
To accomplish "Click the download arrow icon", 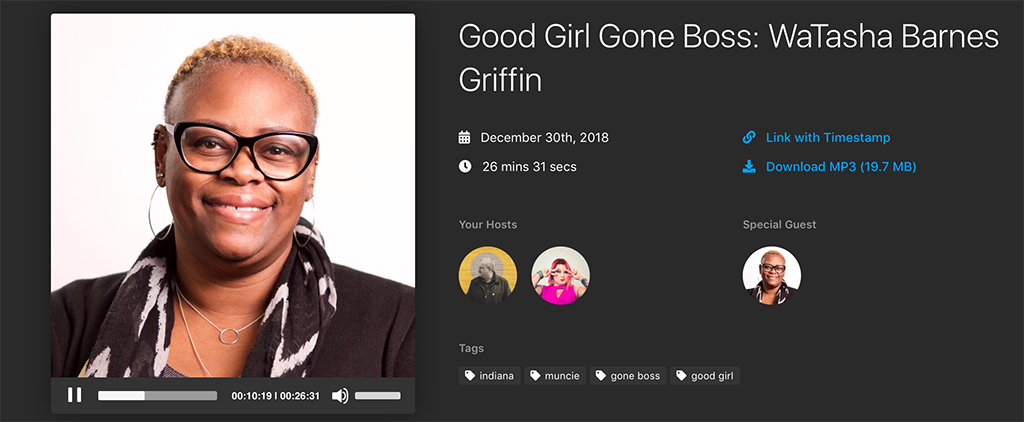I will coord(749,167).
